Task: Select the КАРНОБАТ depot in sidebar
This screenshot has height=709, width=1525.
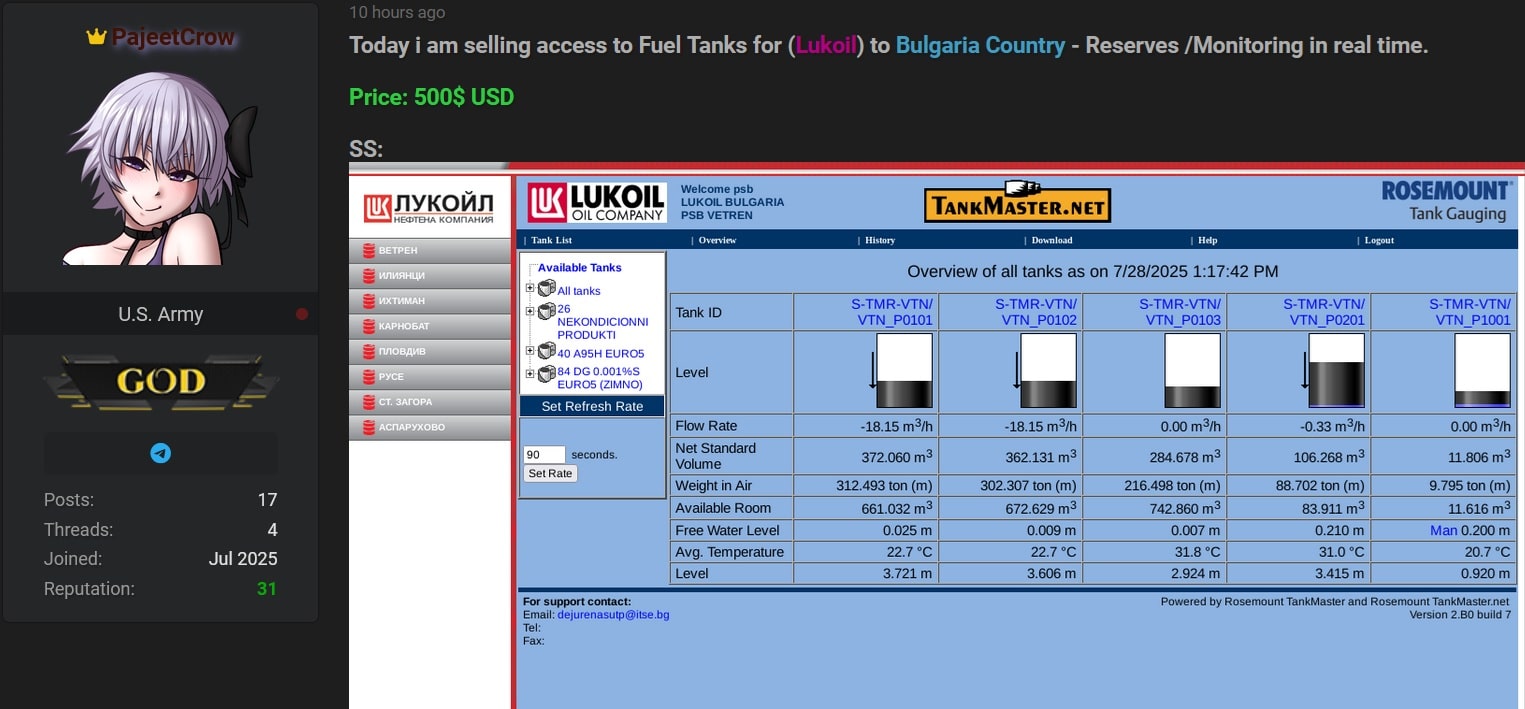Action: click(x=430, y=326)
